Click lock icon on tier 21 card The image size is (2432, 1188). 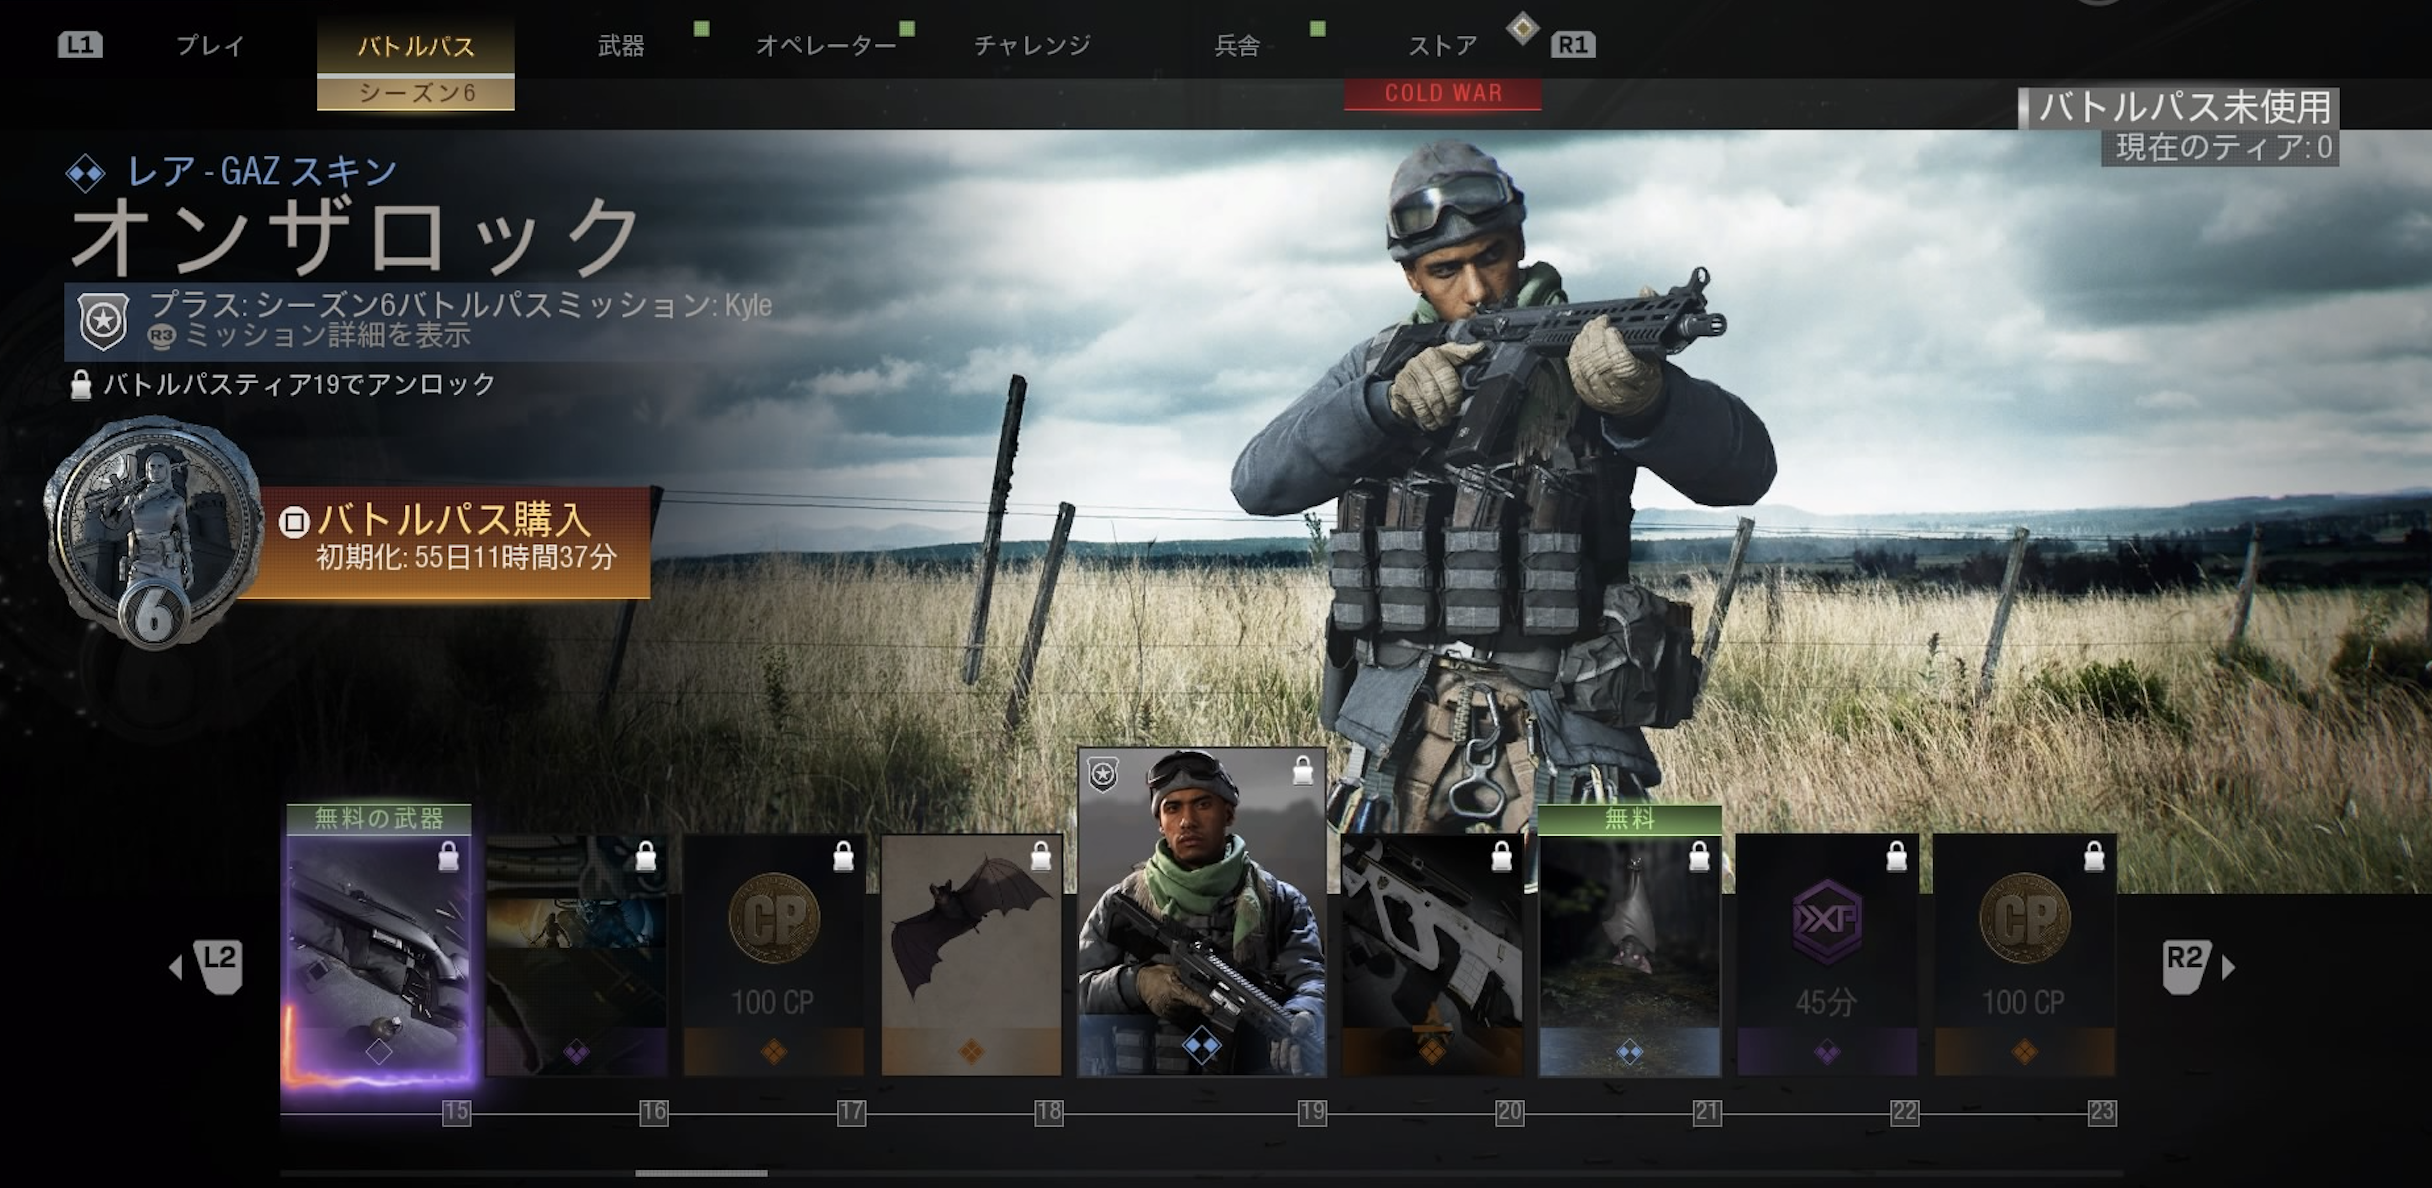point(1699,856)
